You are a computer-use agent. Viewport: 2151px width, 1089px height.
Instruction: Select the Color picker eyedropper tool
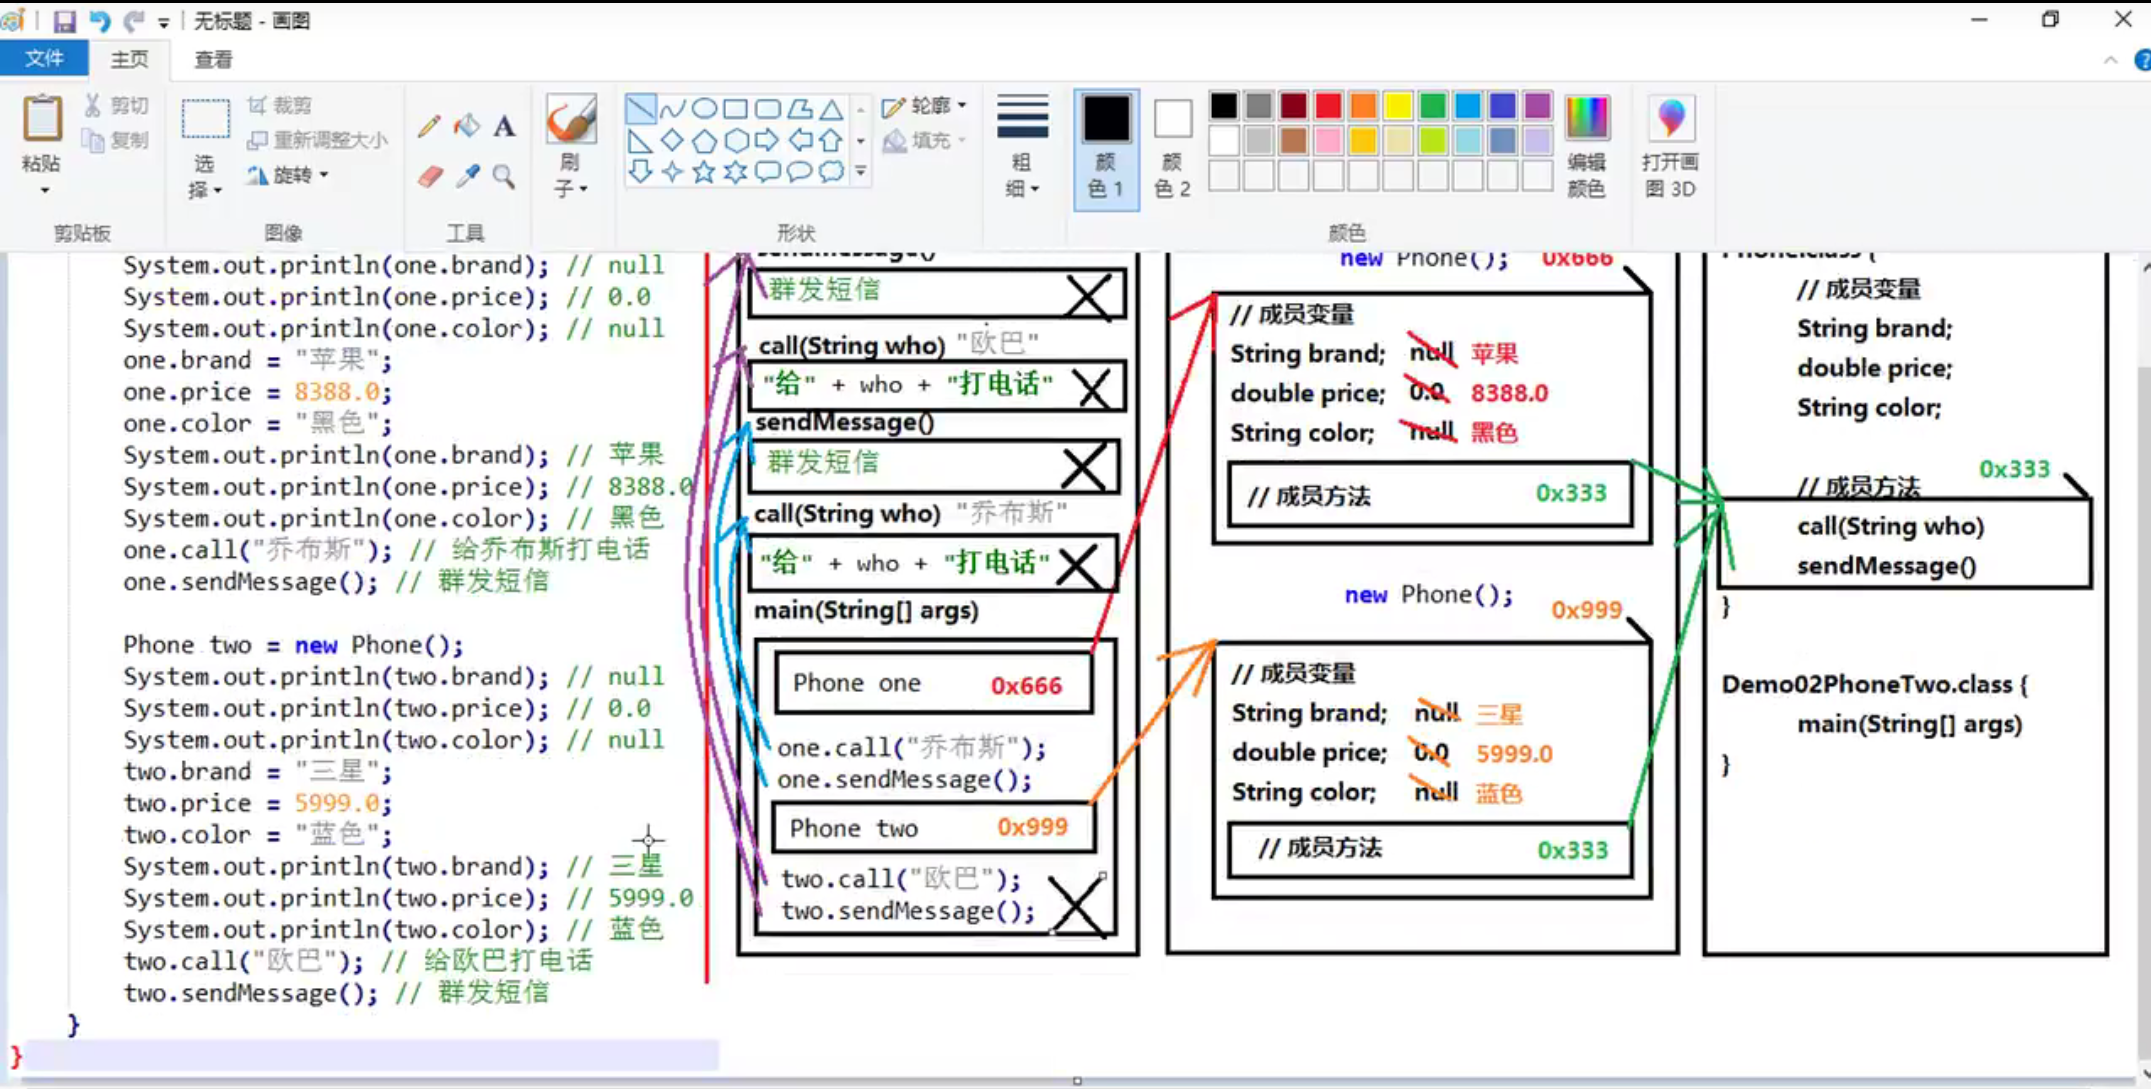(467, 176)
